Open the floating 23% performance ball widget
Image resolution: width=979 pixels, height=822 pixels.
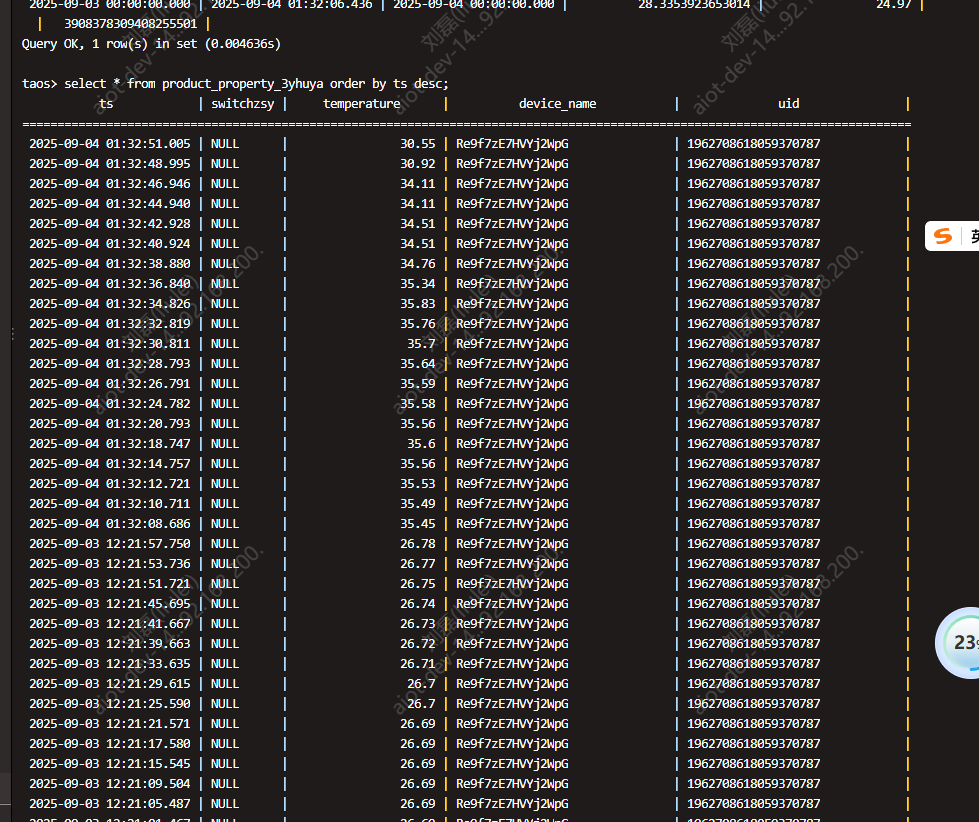(961, 642)
